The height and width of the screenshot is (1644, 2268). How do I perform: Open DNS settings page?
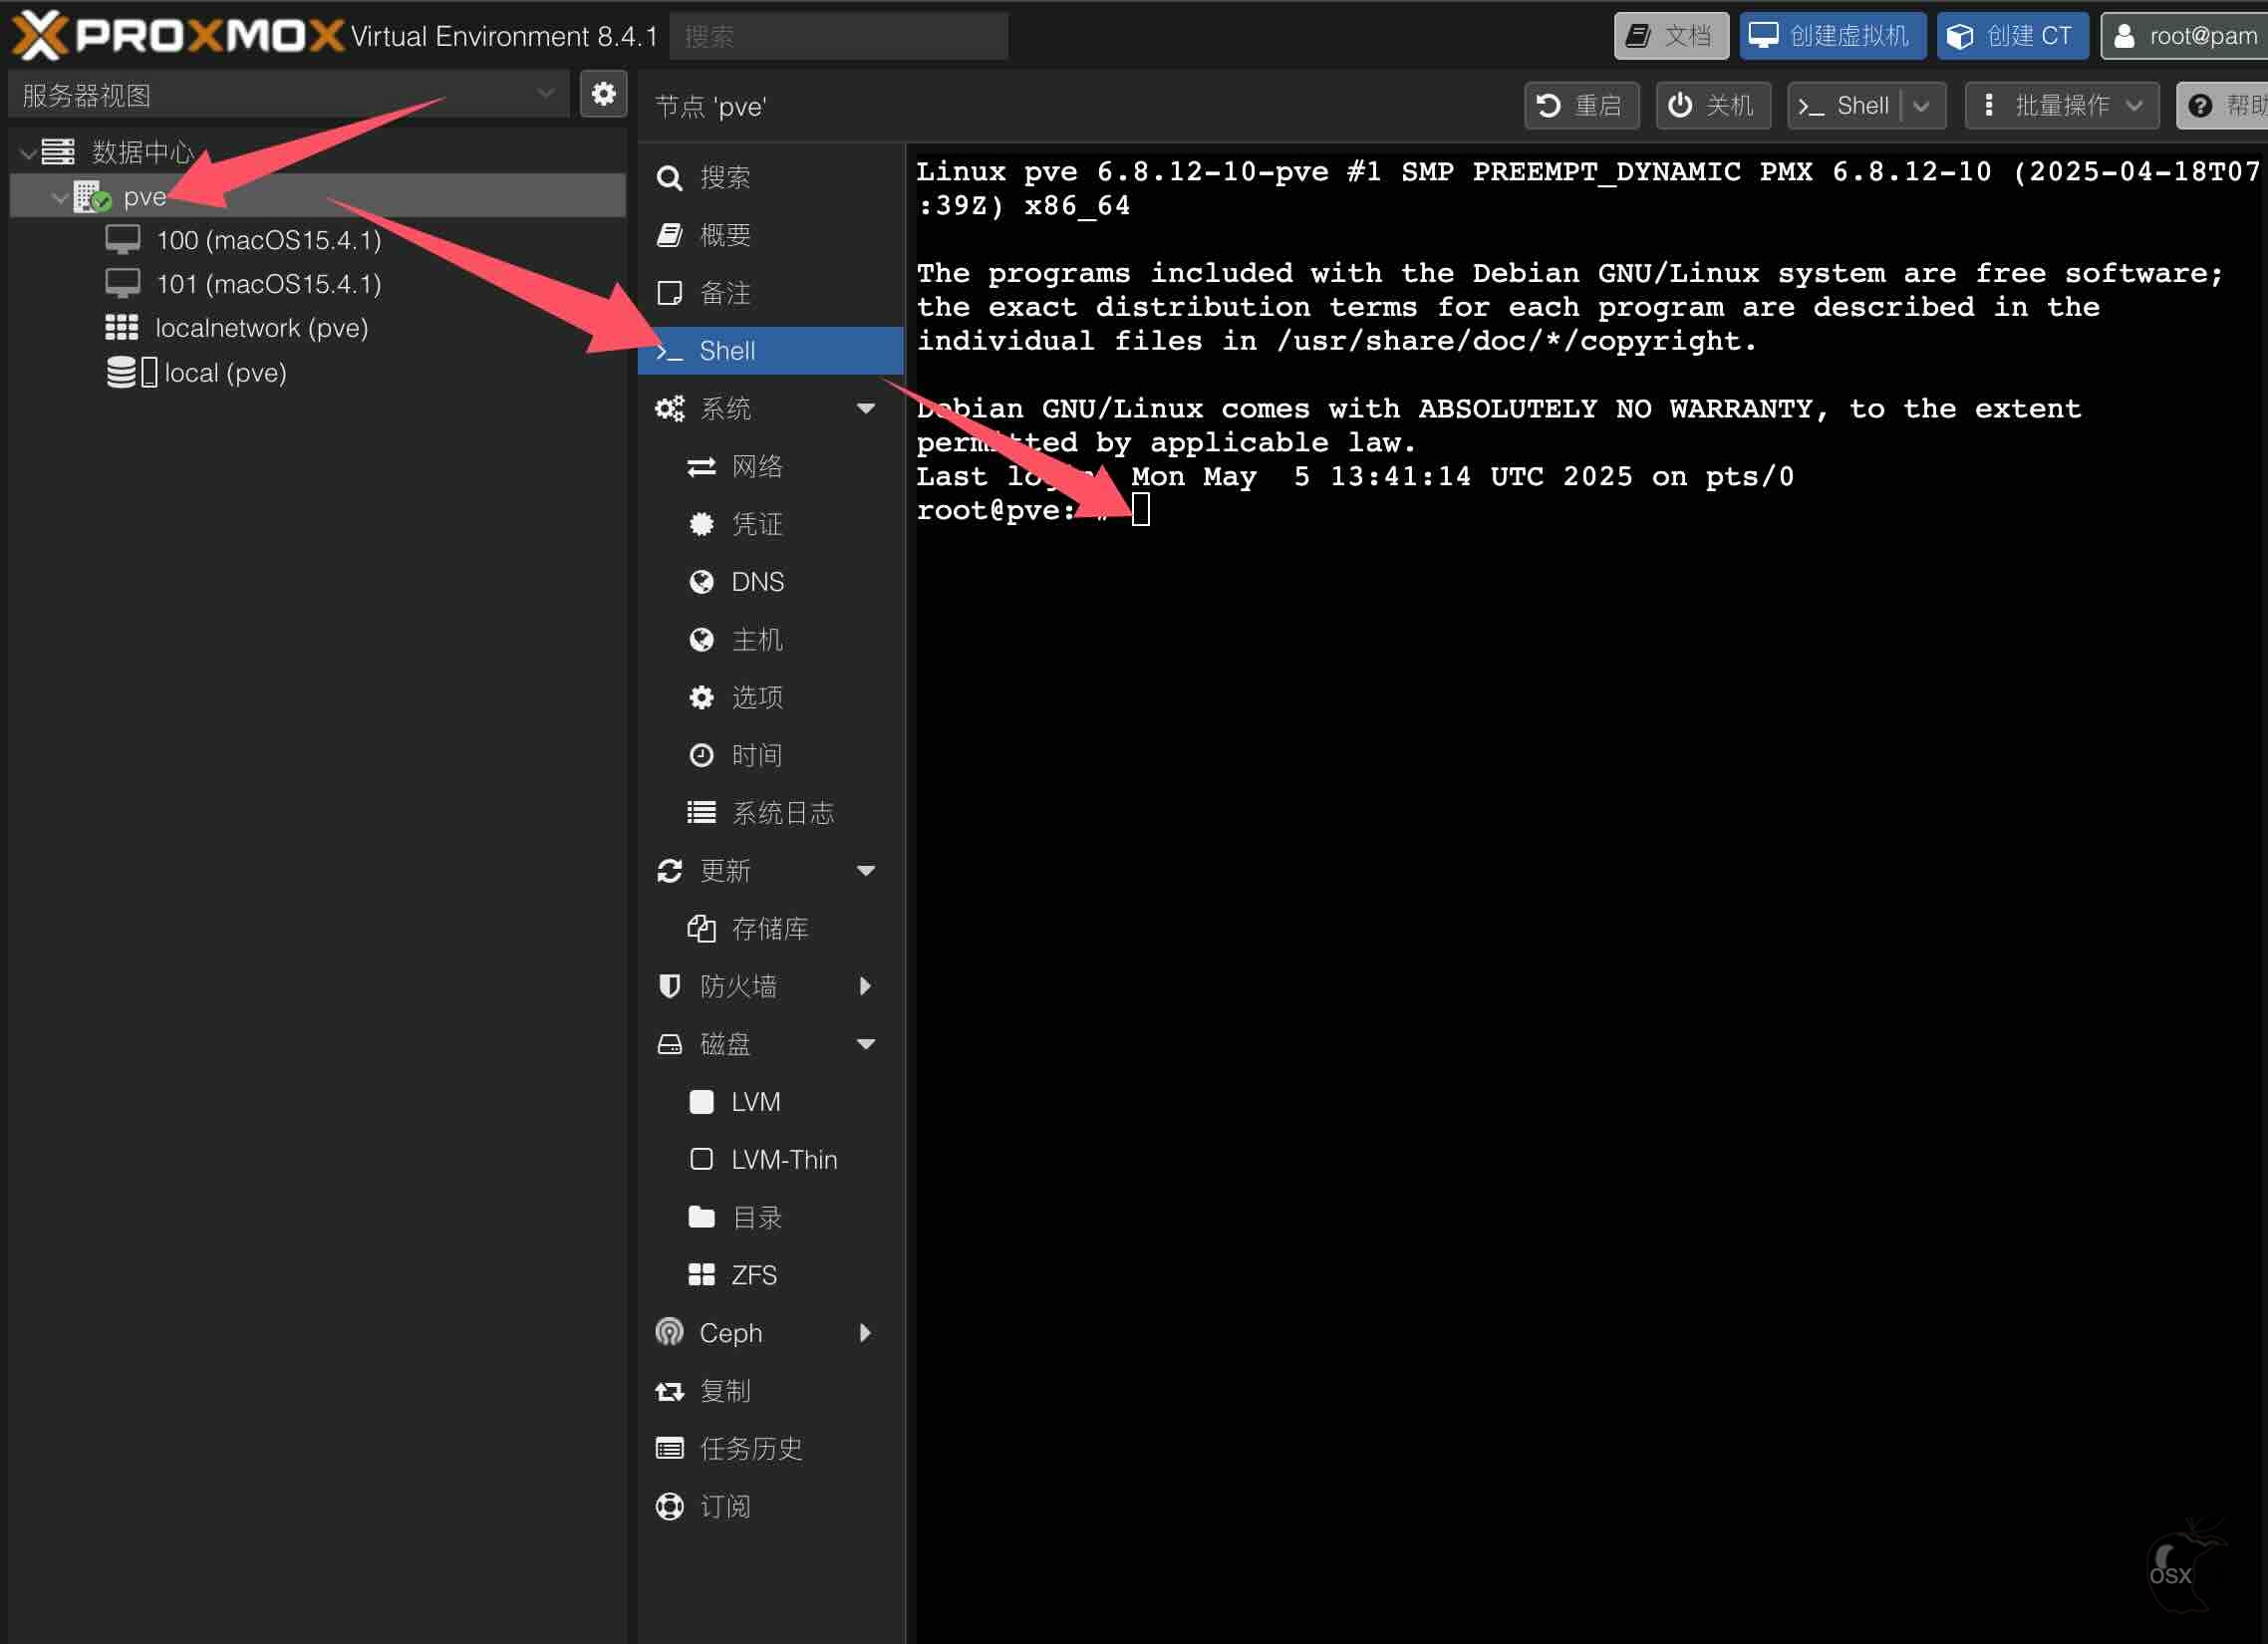click(x=770, y=582)
